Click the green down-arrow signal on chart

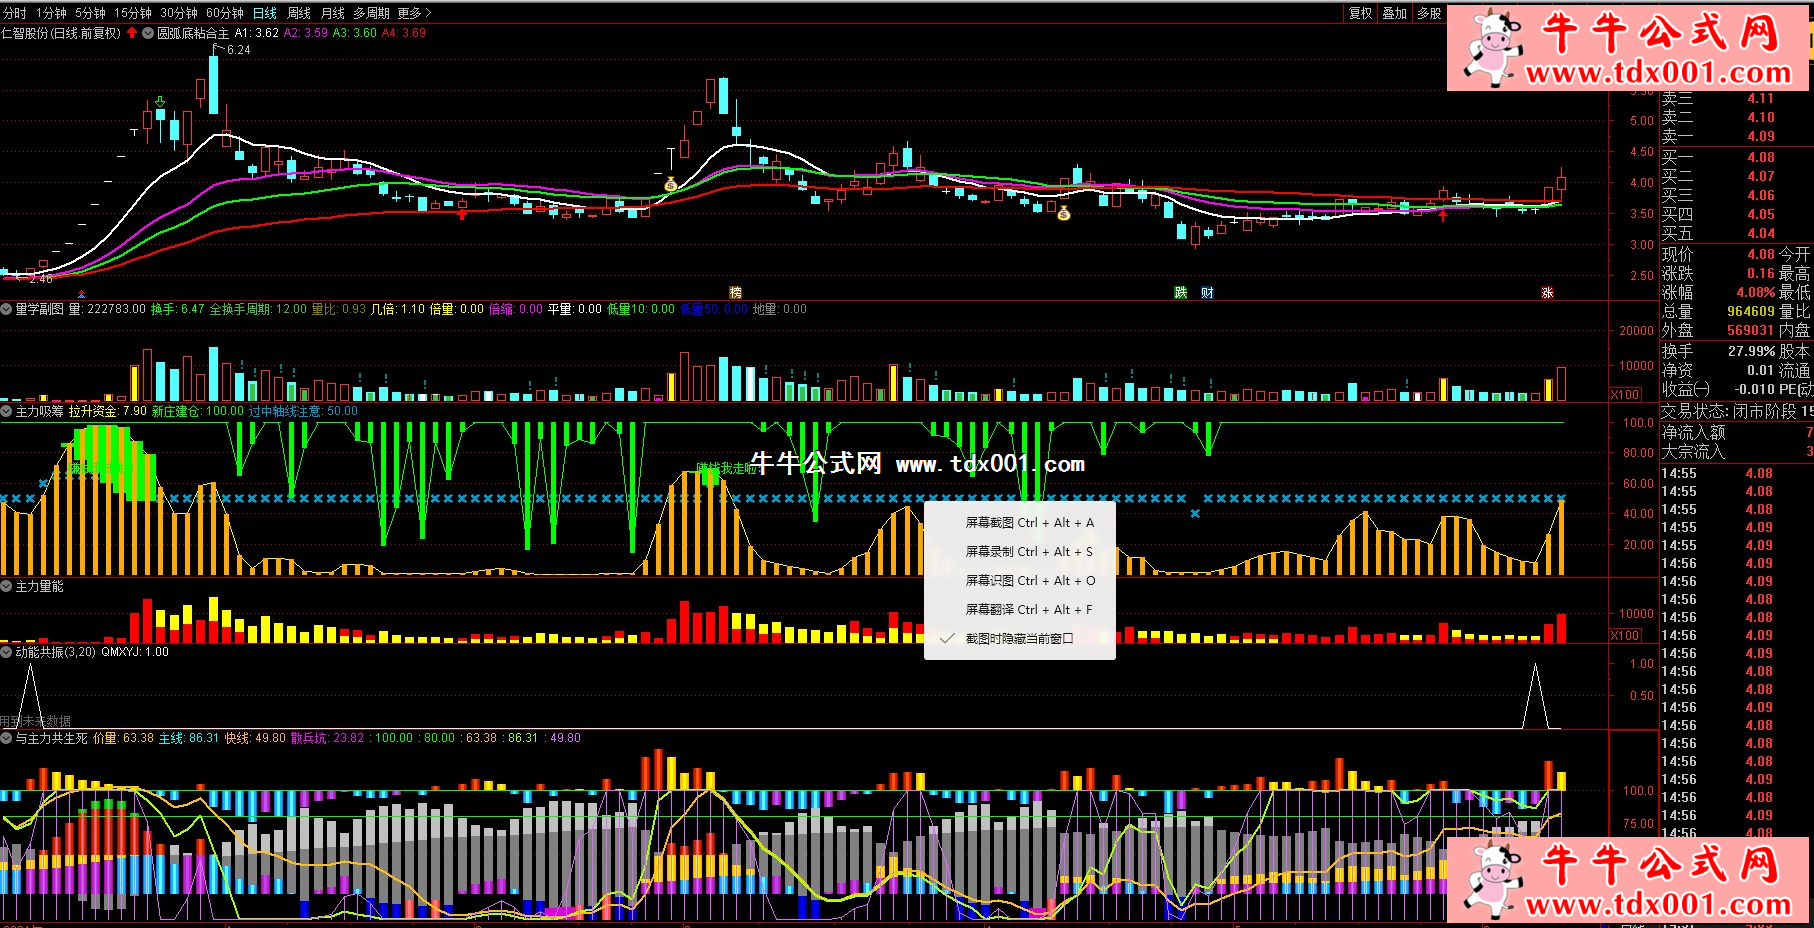pyautogui.click(x=160, y=101)
